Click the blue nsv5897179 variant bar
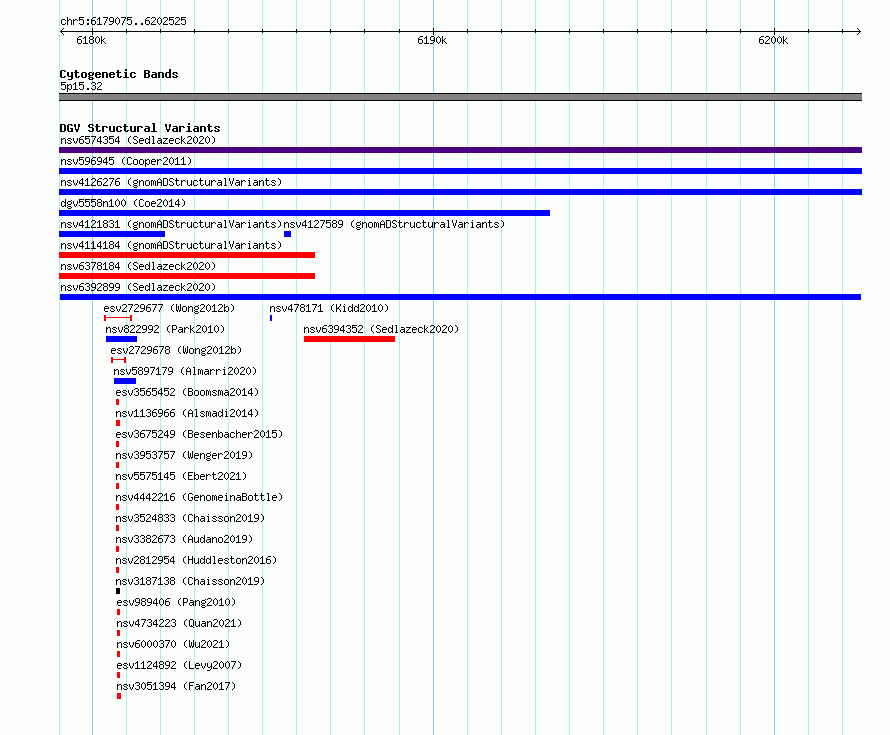890x735 pixels. tap(125, 381)
